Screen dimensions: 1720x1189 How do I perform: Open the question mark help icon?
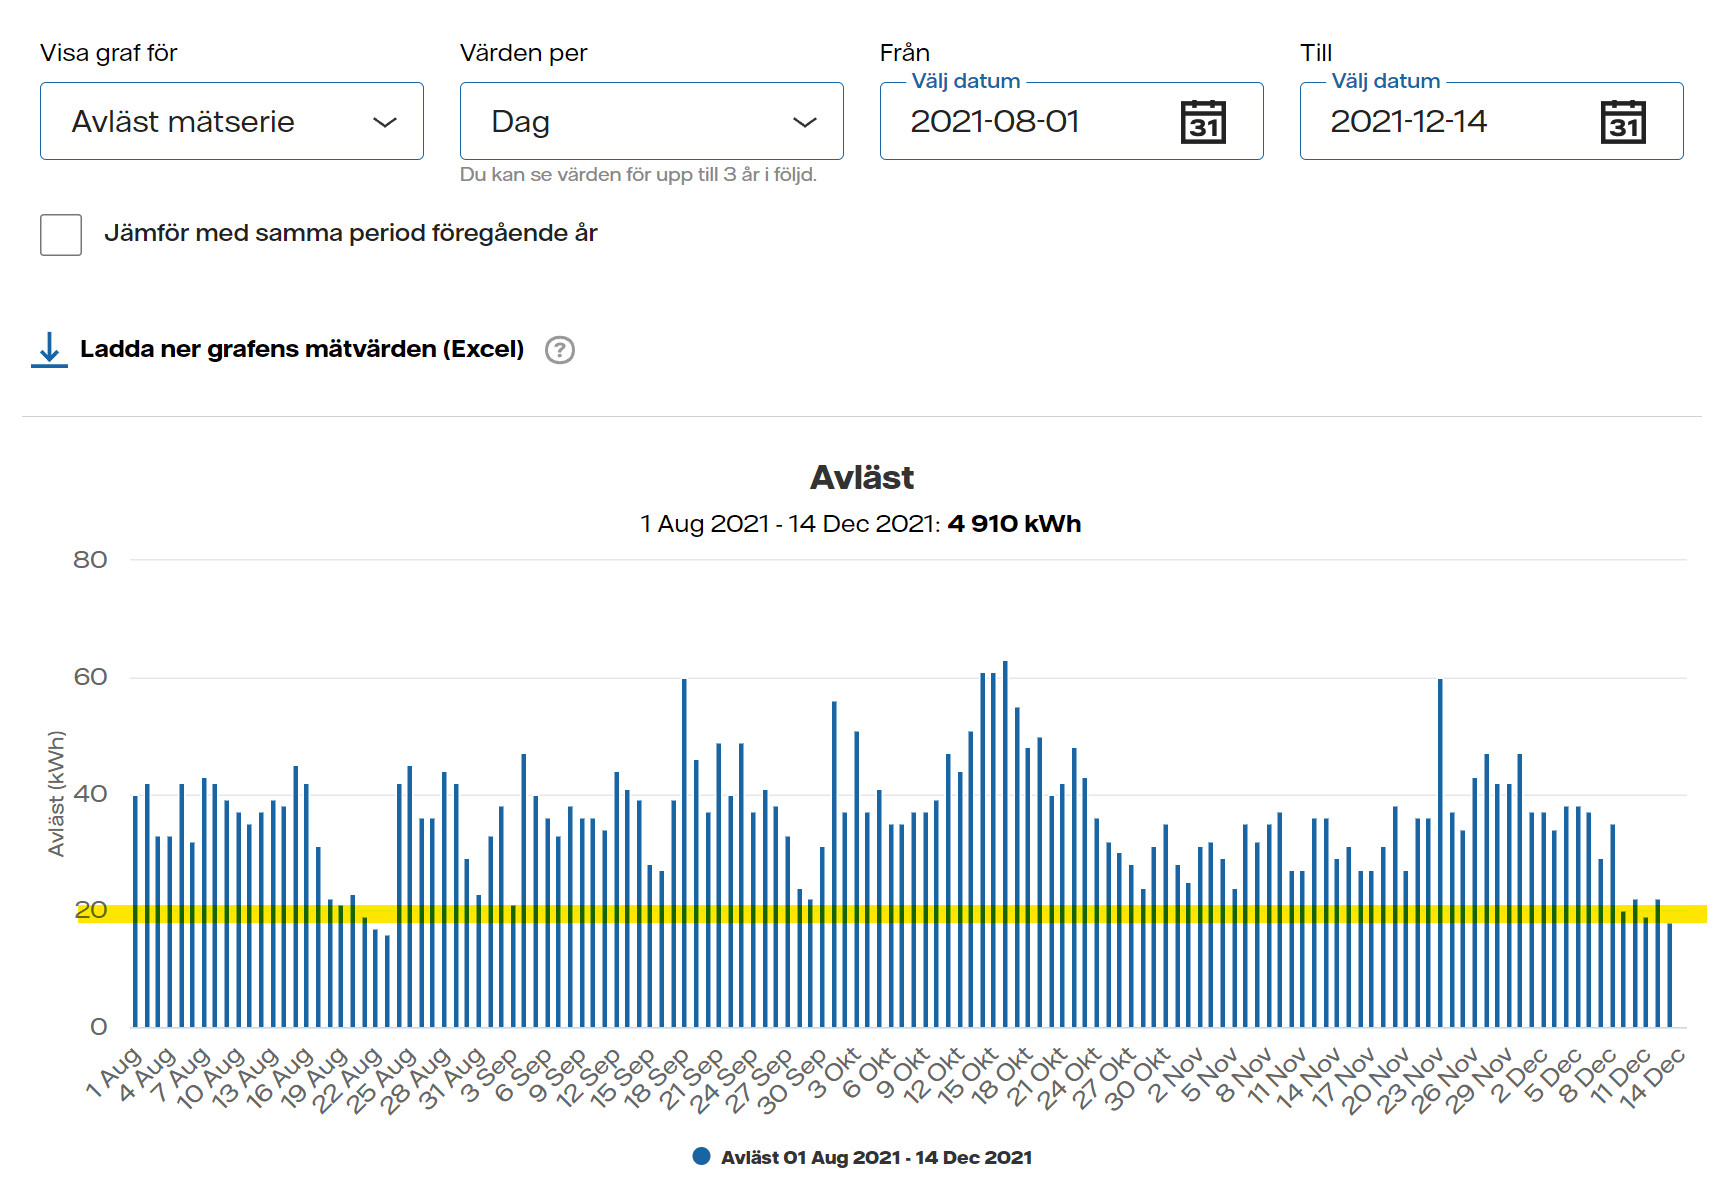(560, 350)
